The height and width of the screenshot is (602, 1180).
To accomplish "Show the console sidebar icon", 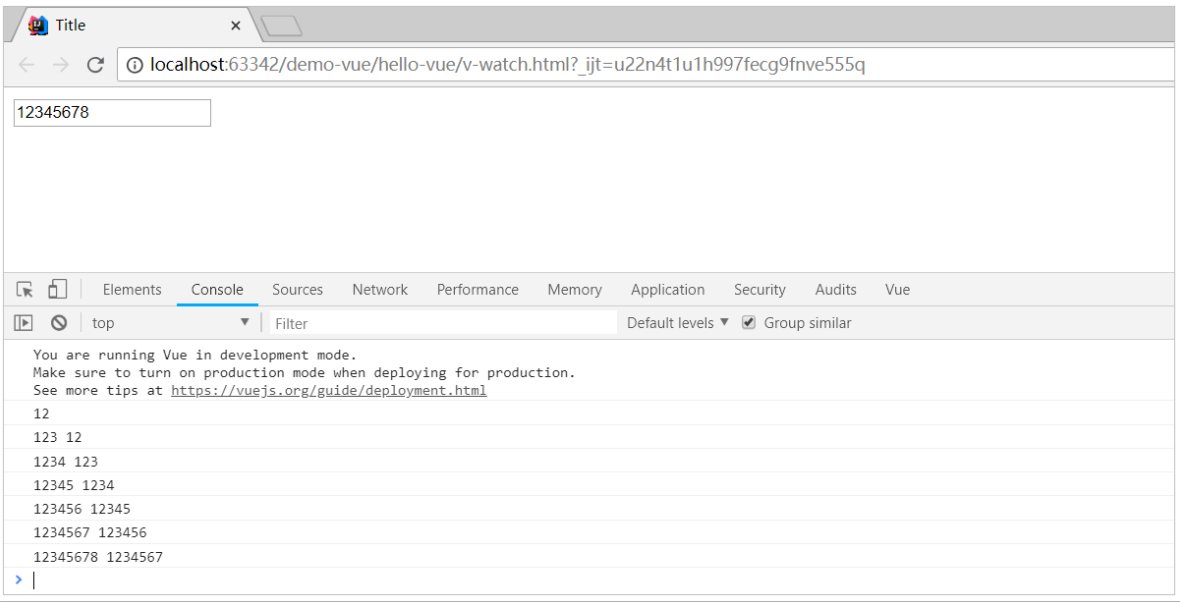I will click(x=23, y=323).
